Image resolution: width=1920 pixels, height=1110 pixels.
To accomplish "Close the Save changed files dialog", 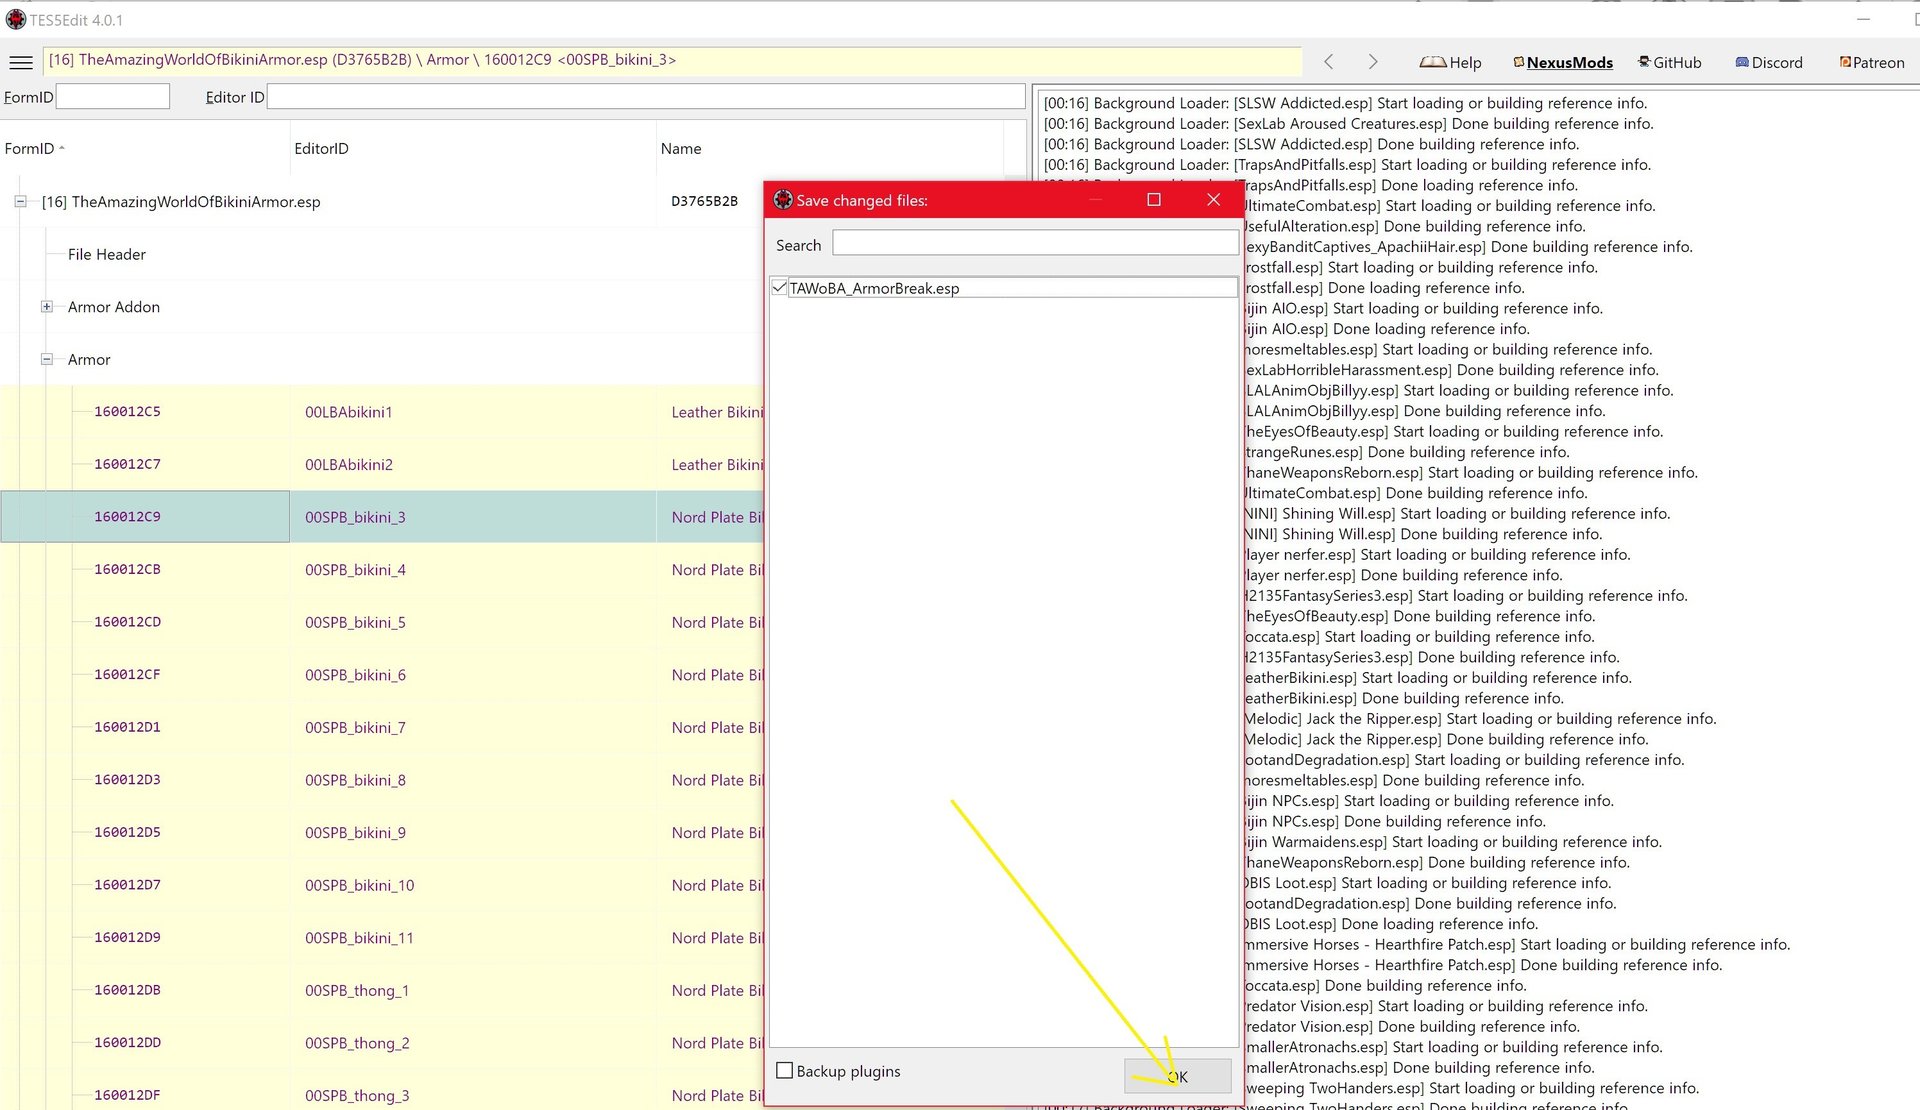I will pyautogui.click(x=1214, y=200).
